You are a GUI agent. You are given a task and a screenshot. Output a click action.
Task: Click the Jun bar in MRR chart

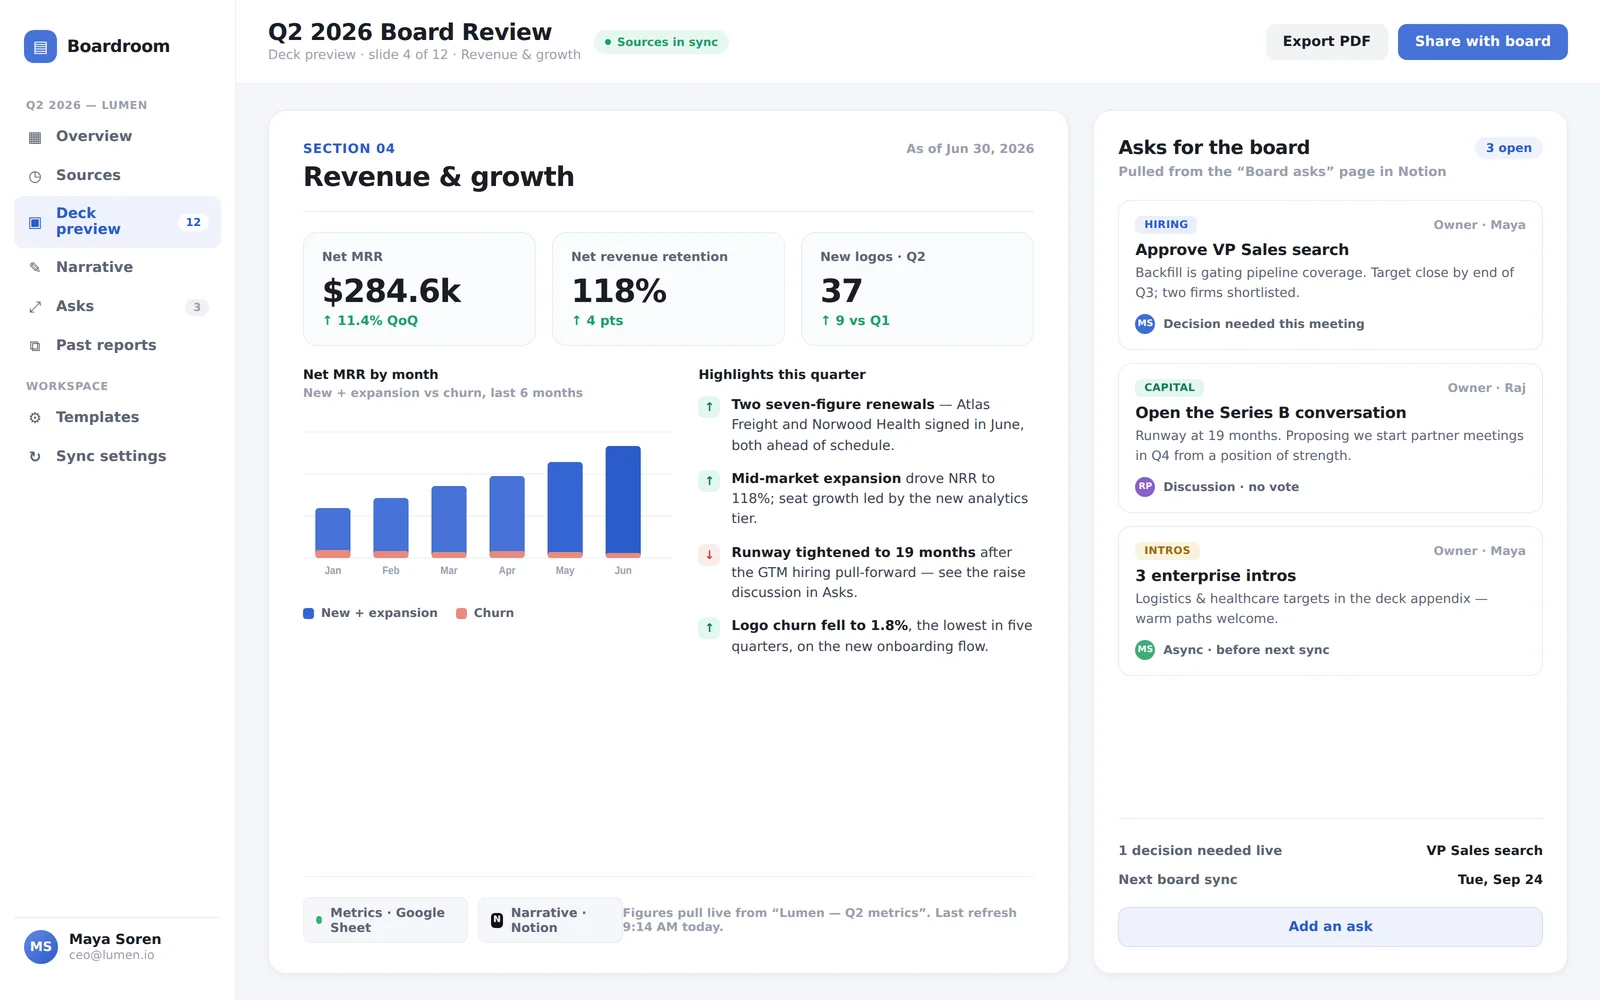623,502
